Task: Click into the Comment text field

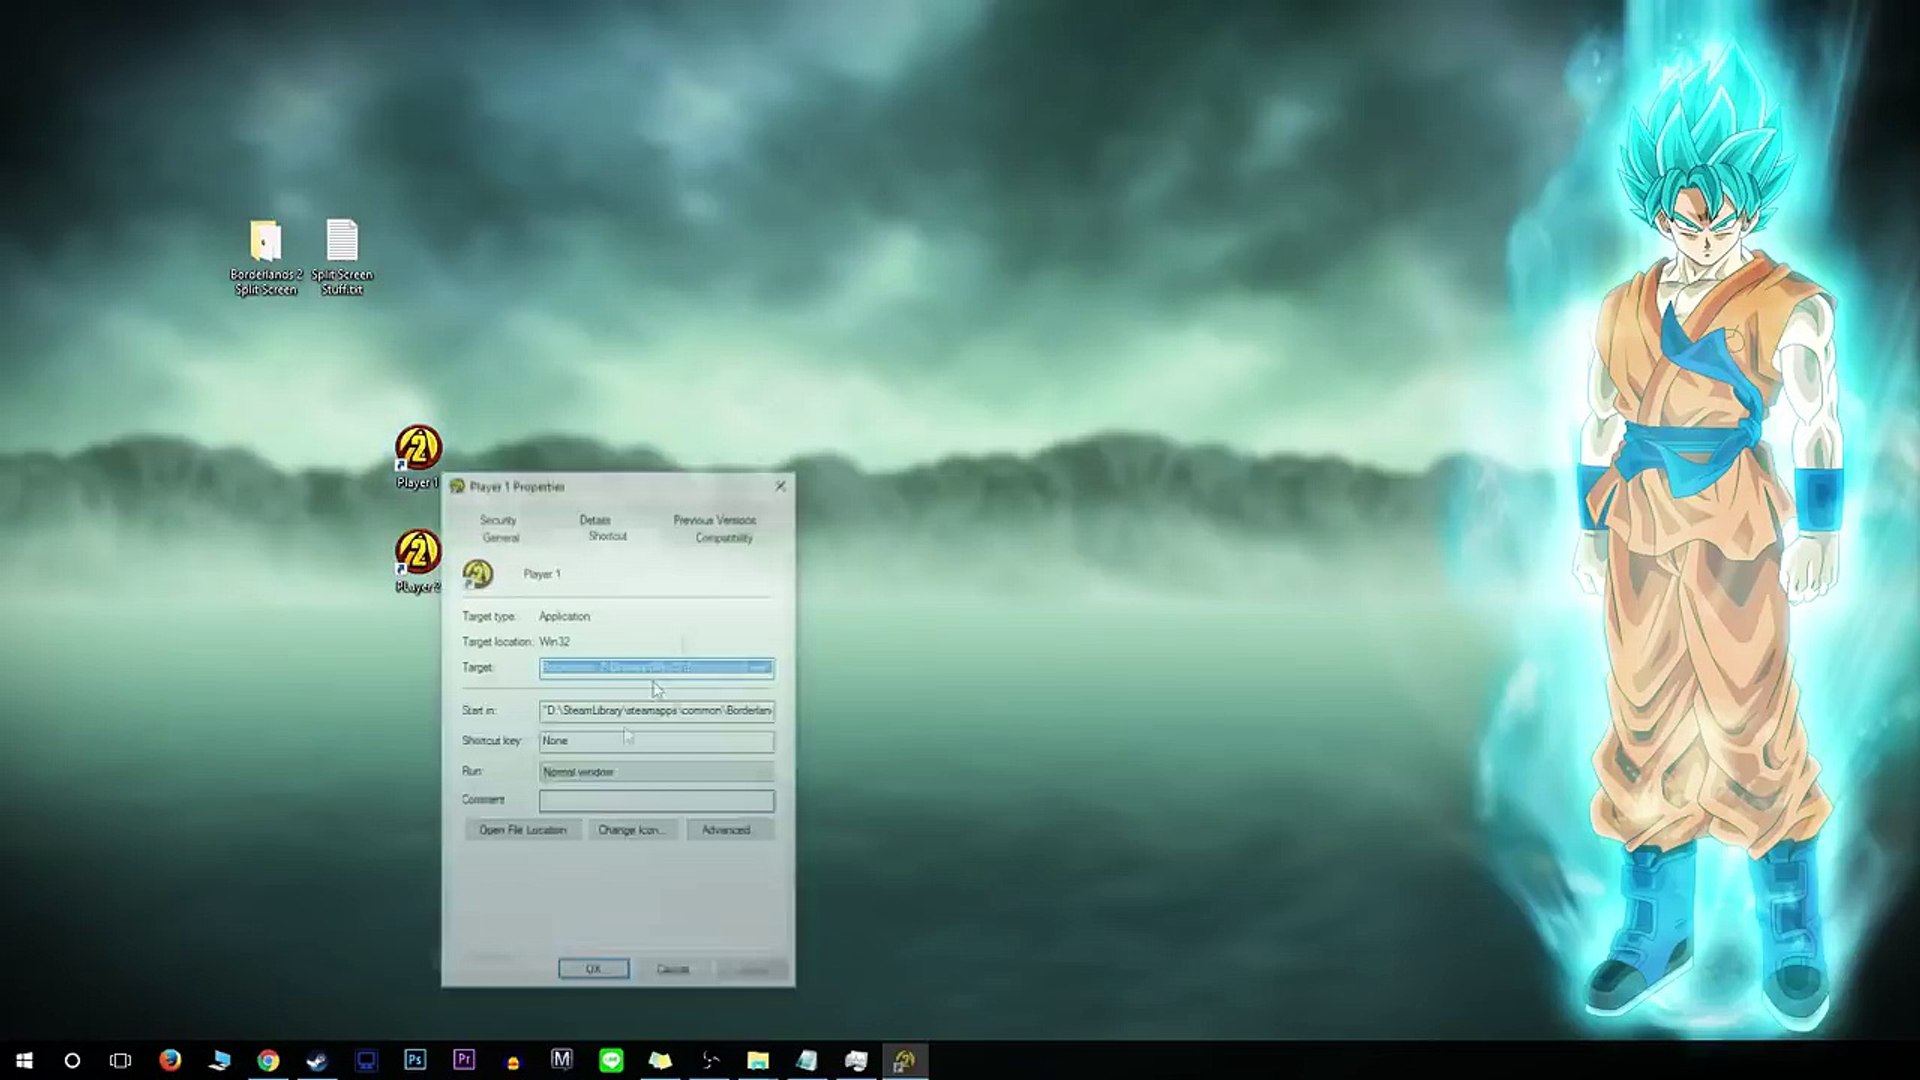Action: pyautogui.click(x=656, y=801)
